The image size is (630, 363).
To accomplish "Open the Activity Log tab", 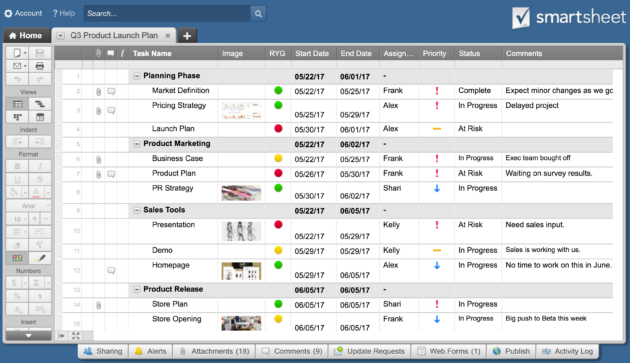I will [567, 351].
